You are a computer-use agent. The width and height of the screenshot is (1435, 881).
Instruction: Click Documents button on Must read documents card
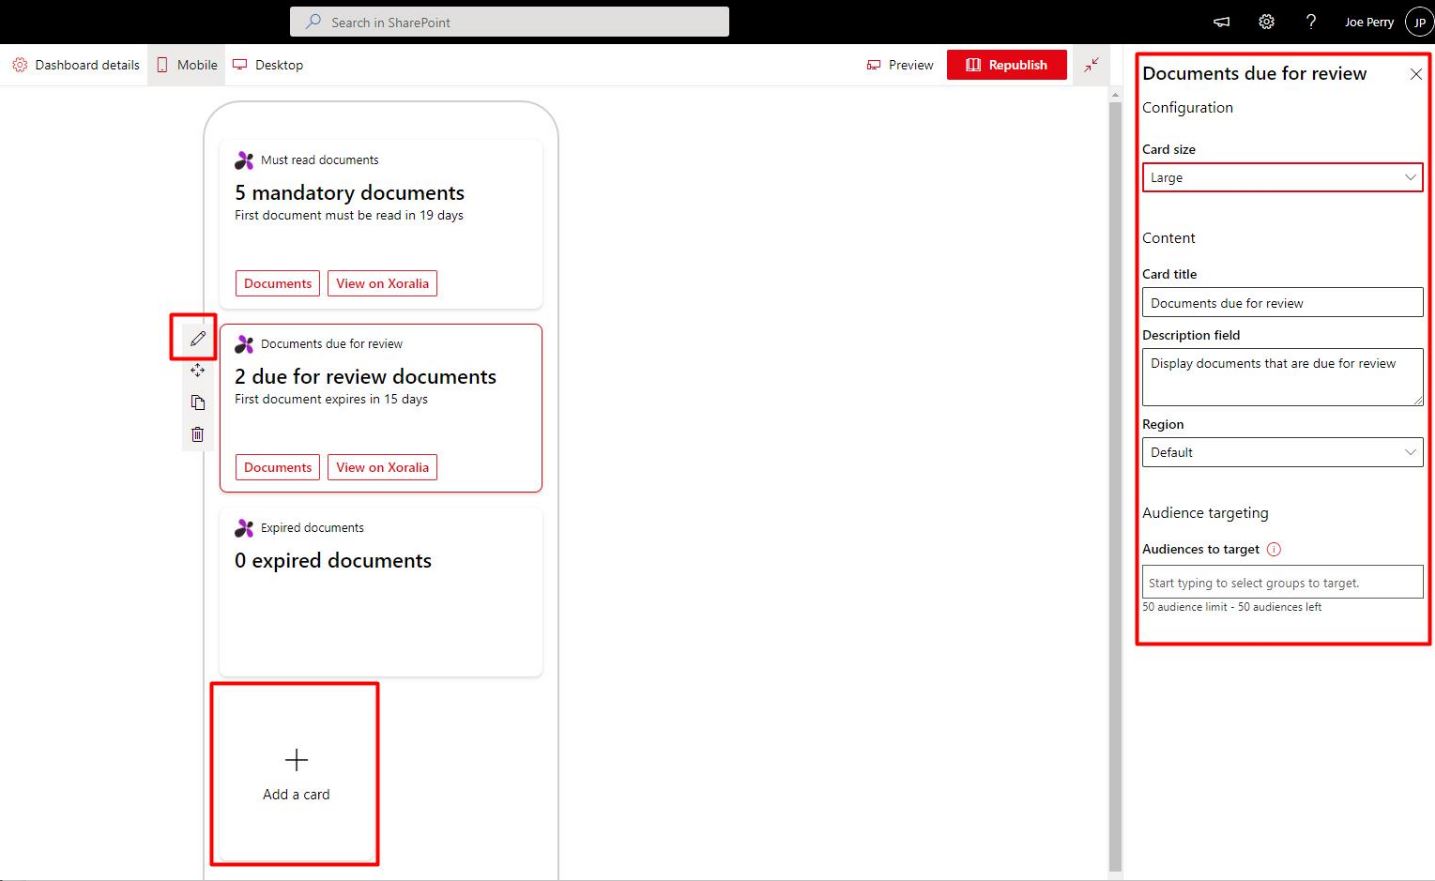point(278,283)
